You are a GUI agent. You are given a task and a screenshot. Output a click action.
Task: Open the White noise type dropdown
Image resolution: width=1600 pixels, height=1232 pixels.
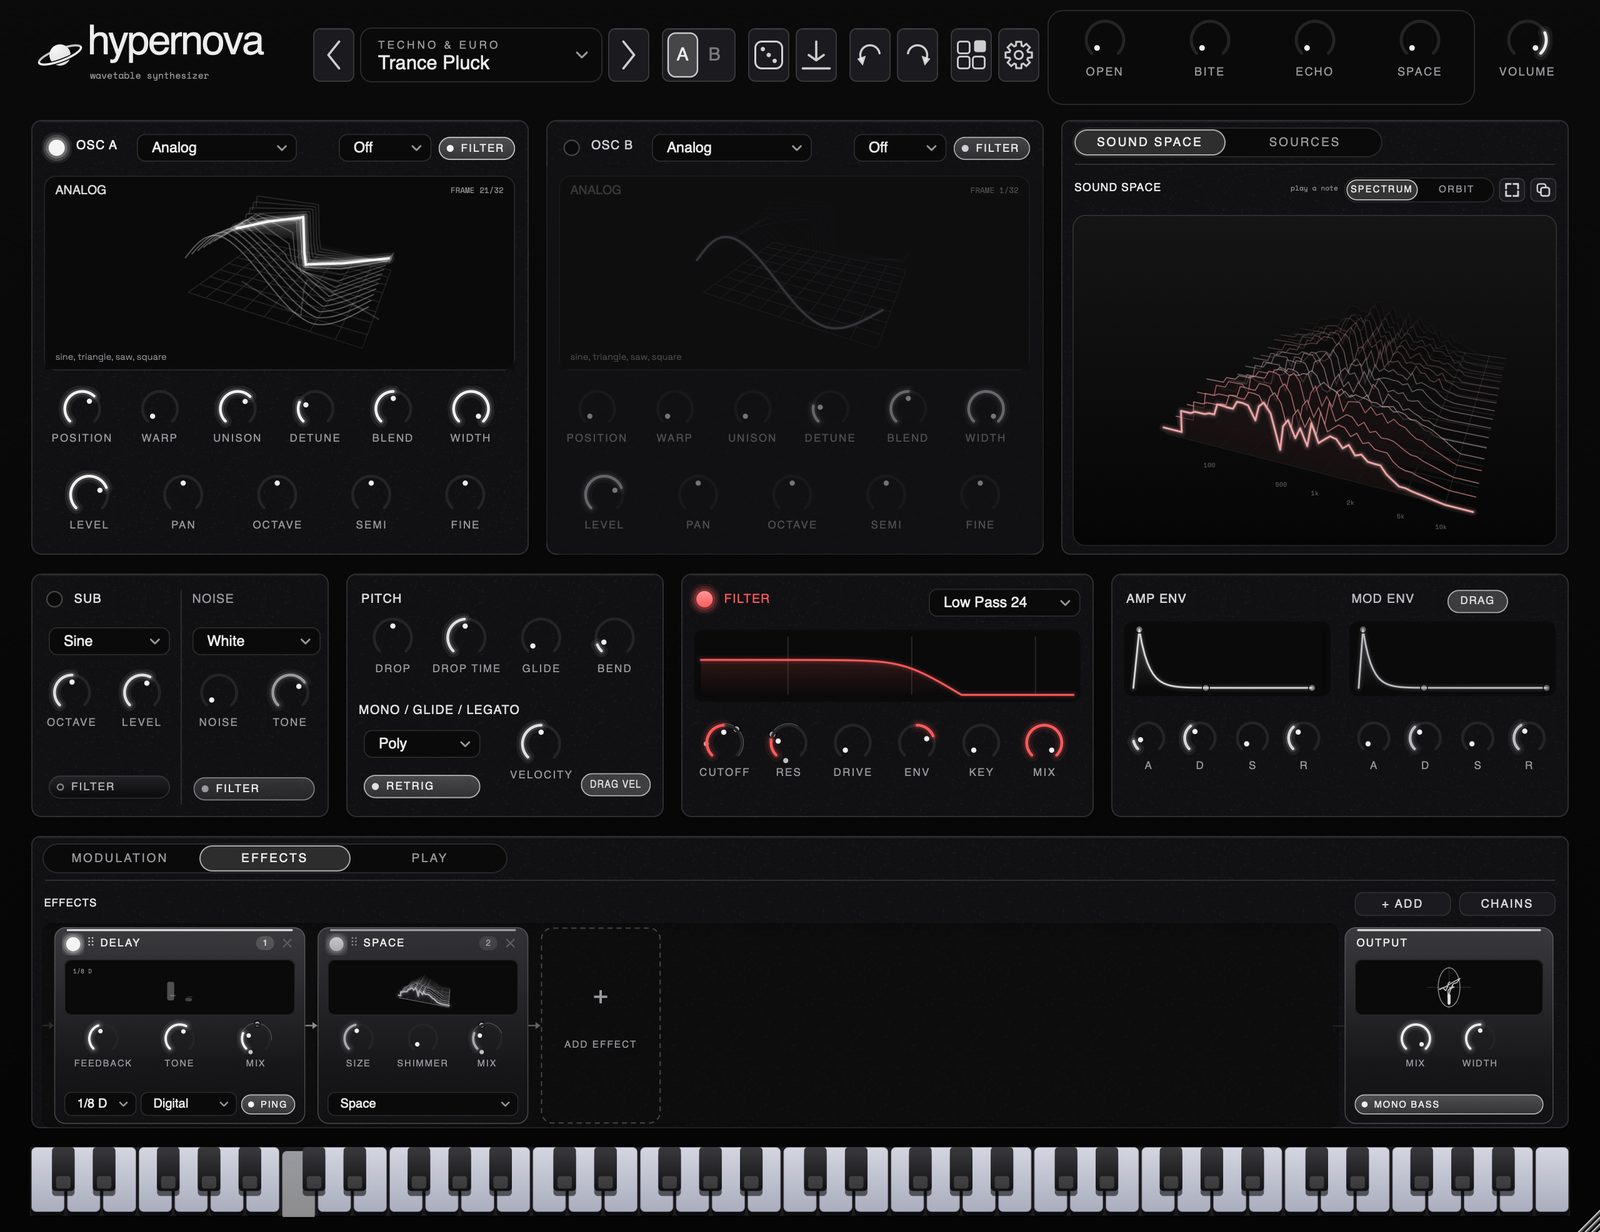pos(256,641)
